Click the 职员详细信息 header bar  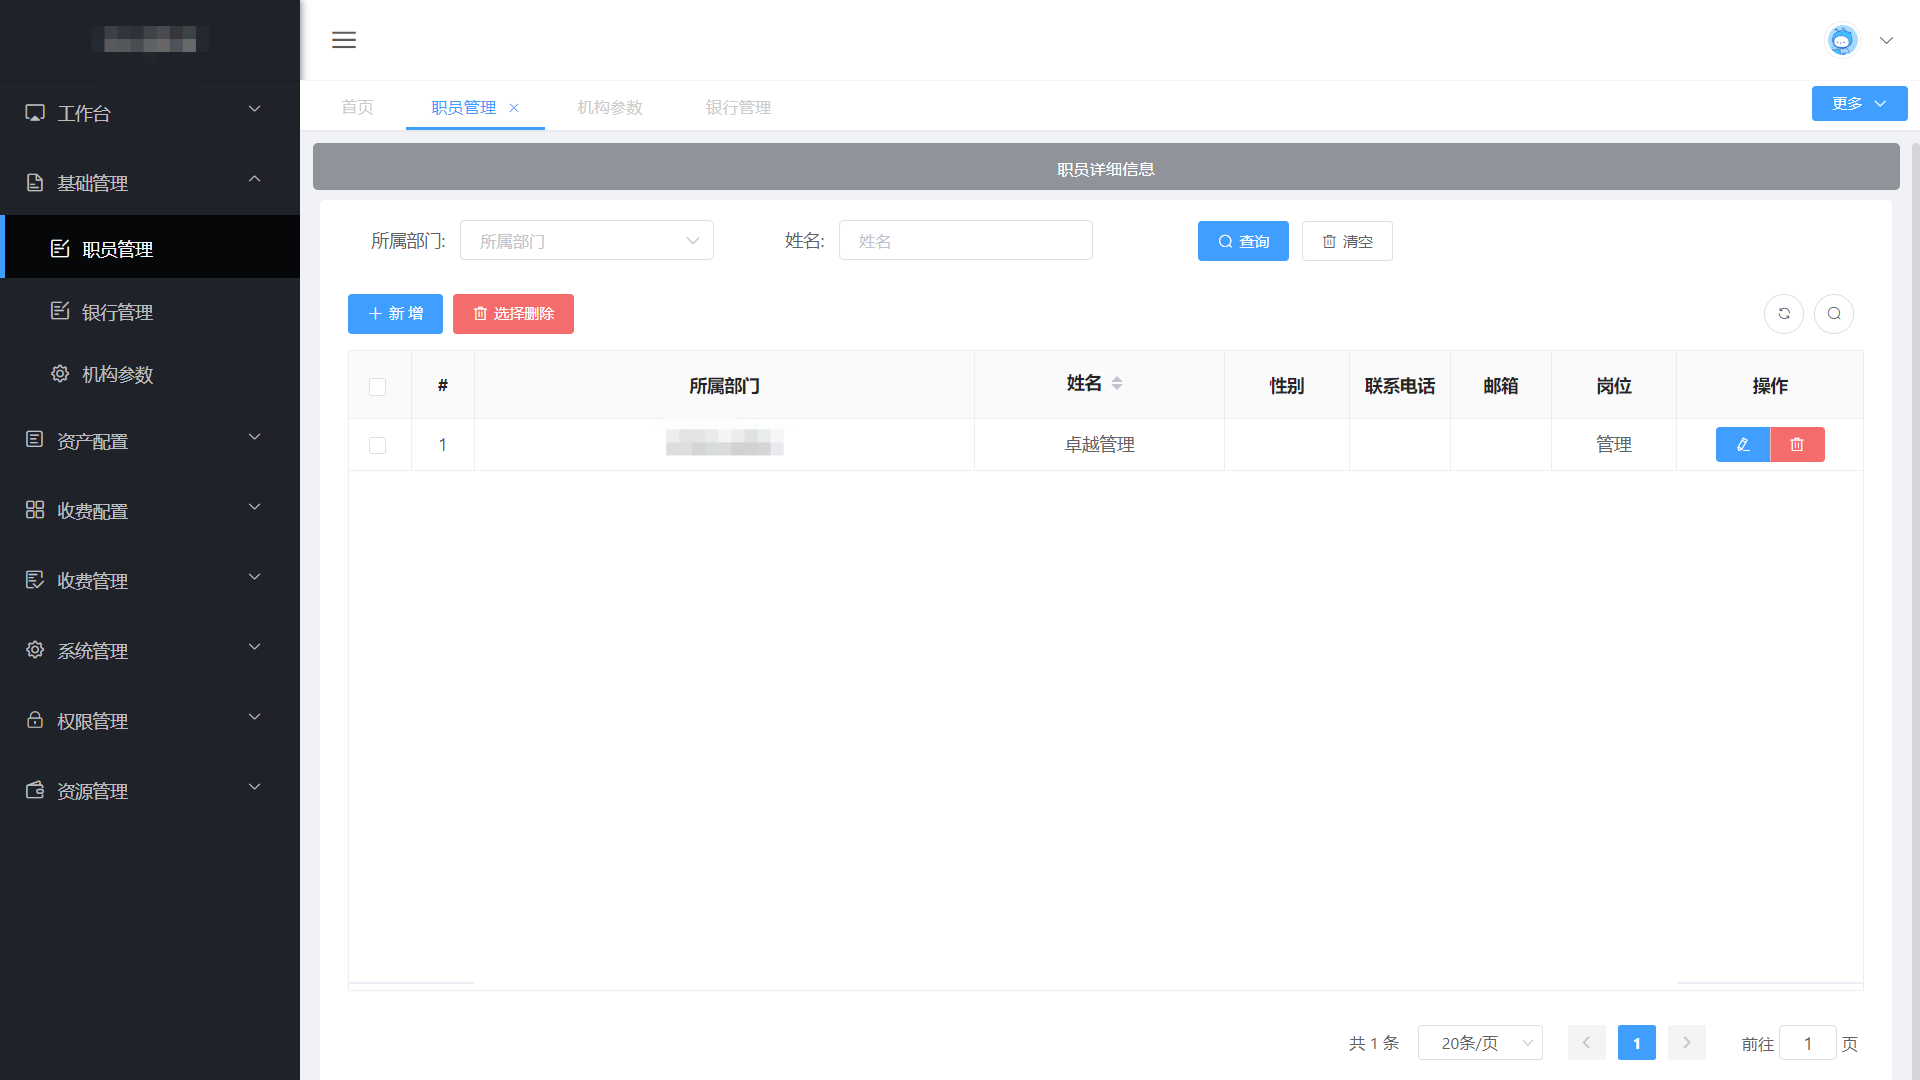point(1106,167)
